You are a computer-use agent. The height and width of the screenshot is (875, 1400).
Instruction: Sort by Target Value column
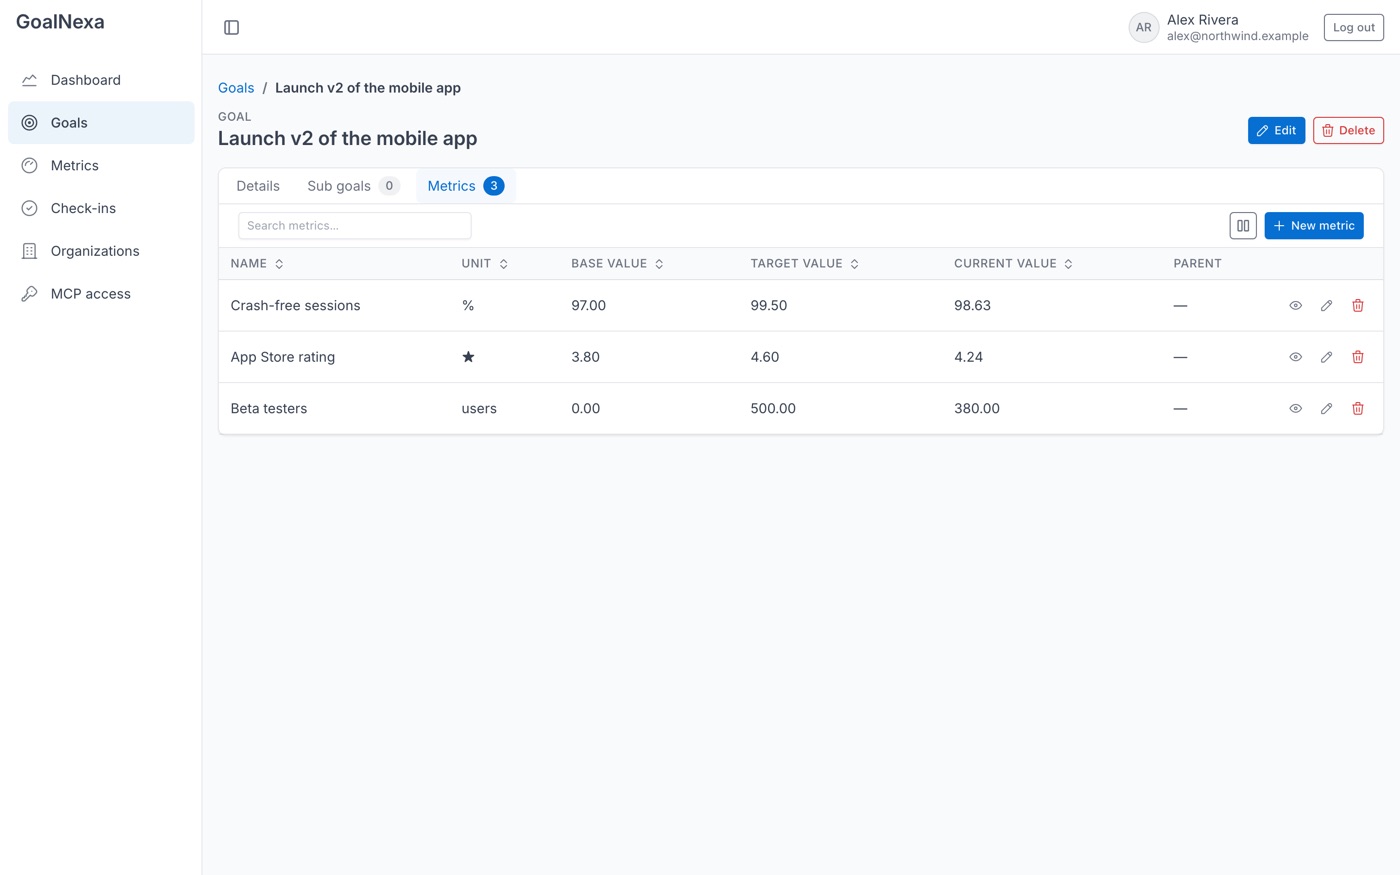click(805, 264)
